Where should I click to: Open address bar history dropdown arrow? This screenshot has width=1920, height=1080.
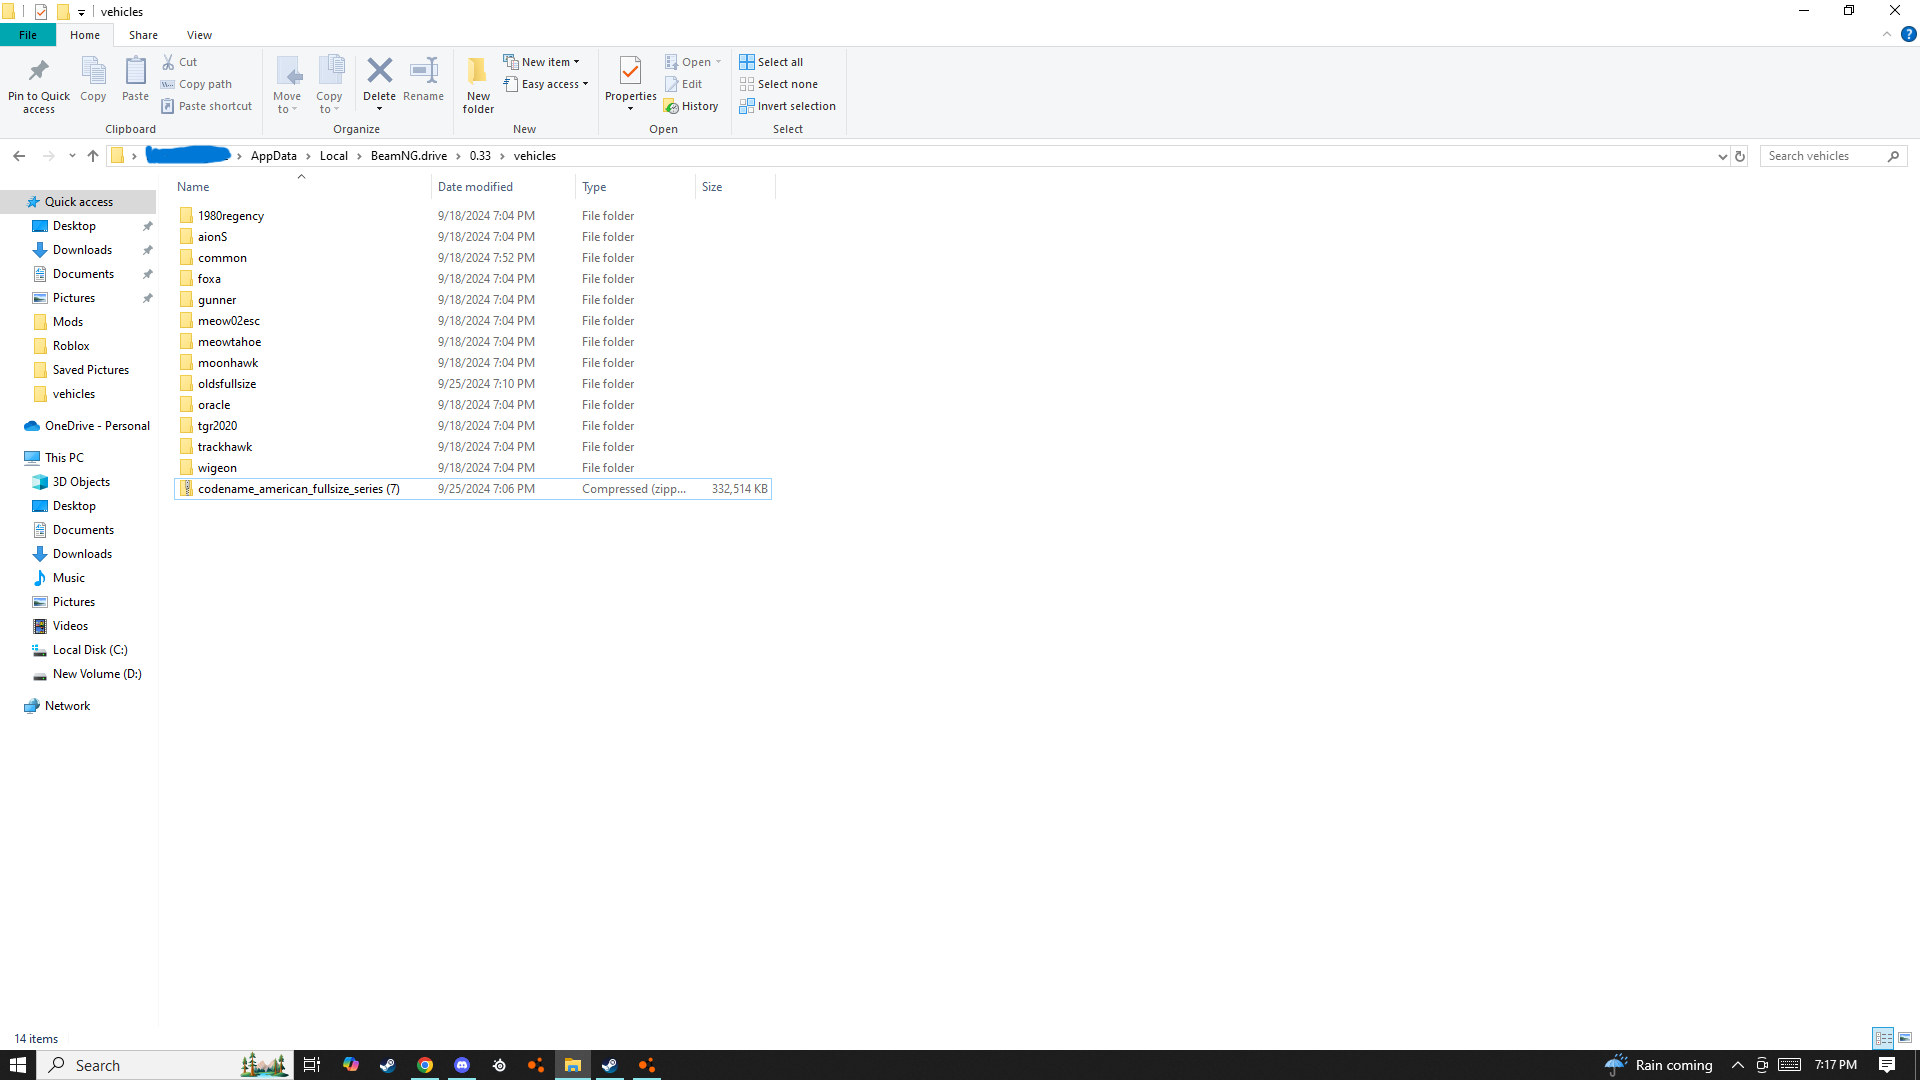click(x=1722, y=156)
